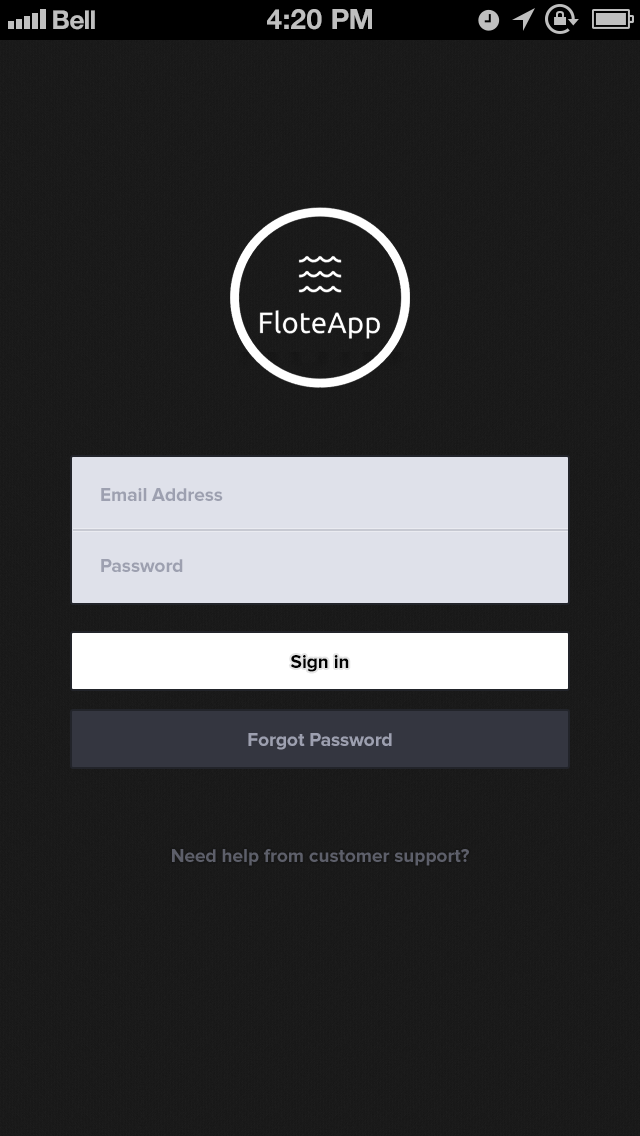640x1136 pixels.
Task: Click the Email Address input field
Action: point(319,492)
